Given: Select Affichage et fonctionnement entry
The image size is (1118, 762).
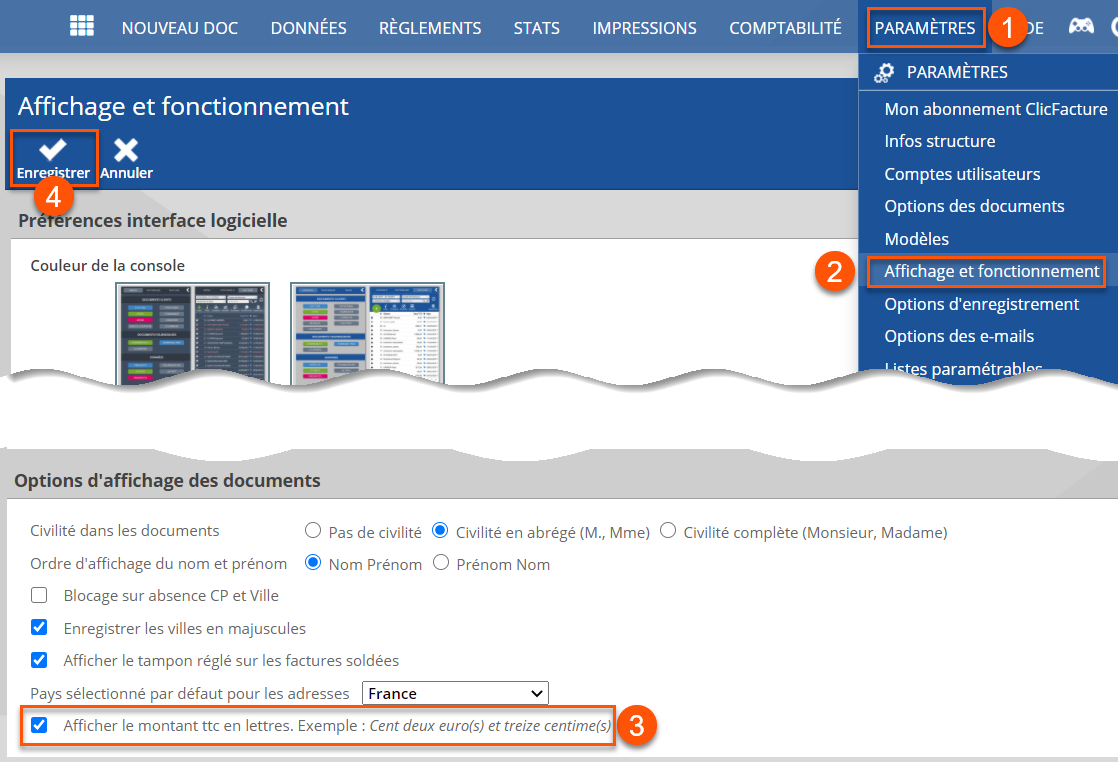Looking at the screenshot, I should pyautogui.click(x=991, y=272).
